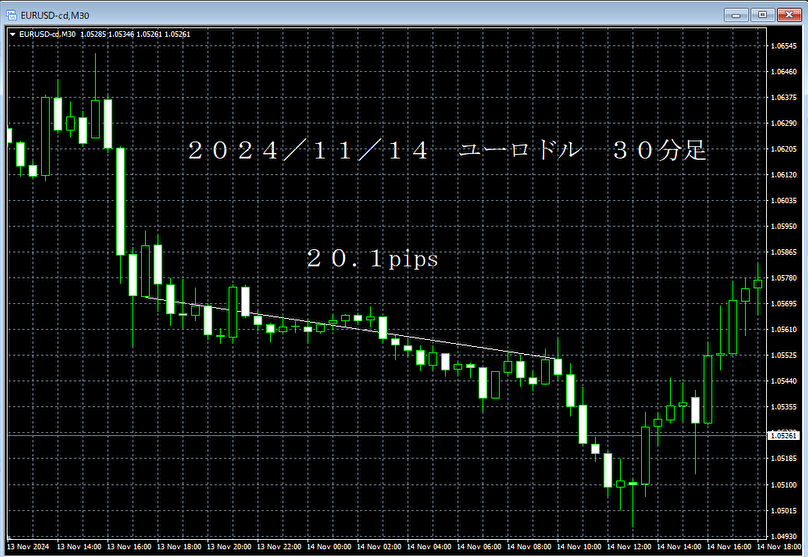Click the EURUSD-cd,M30 OHLC header text
The image size is (808, 557).
pyautogui.click(x=105, y=35)
